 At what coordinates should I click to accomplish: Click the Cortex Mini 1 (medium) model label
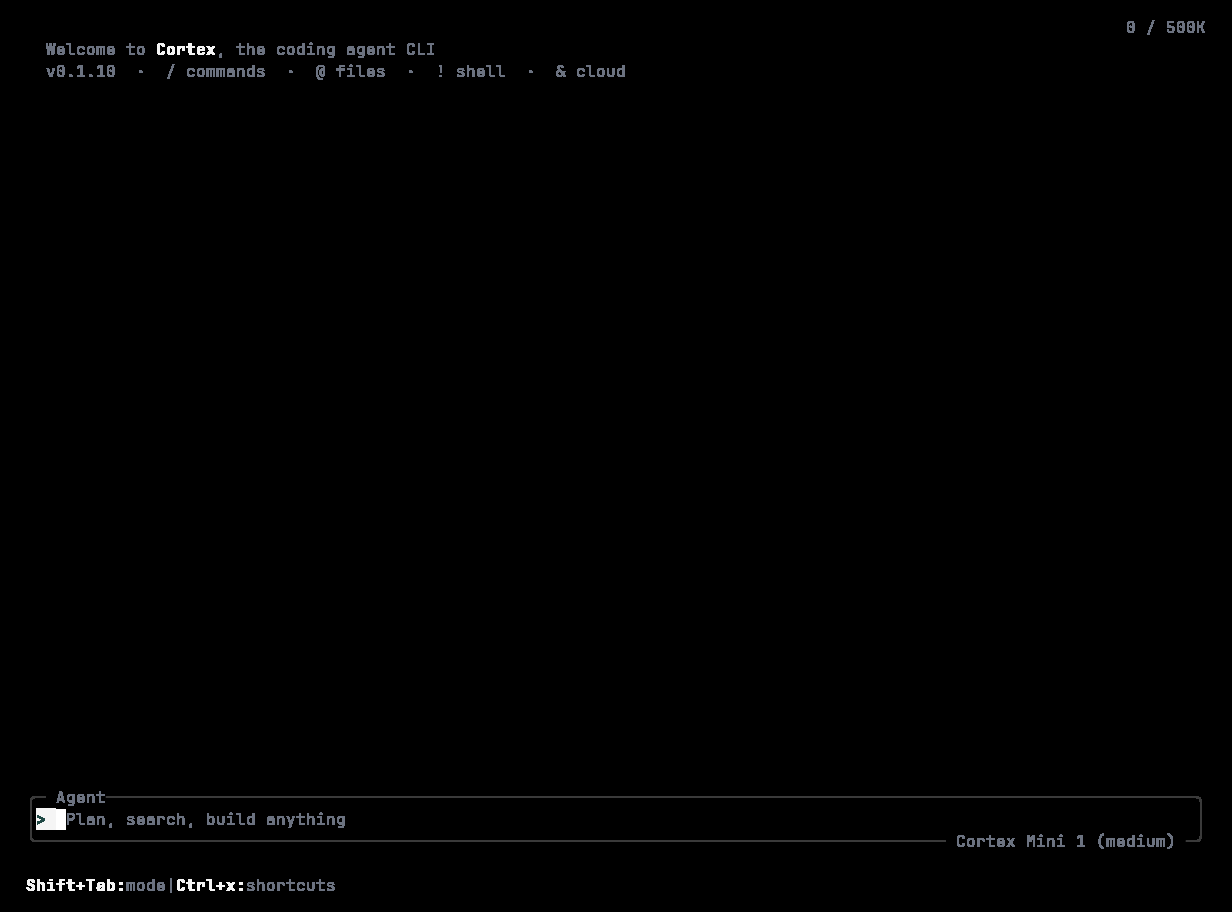tap(1065, 841)
